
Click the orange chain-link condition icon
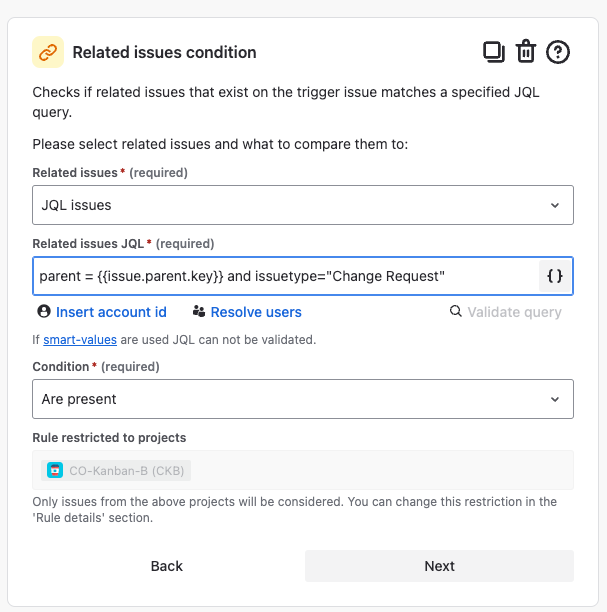pyautogui.click(x=48, y=52)
